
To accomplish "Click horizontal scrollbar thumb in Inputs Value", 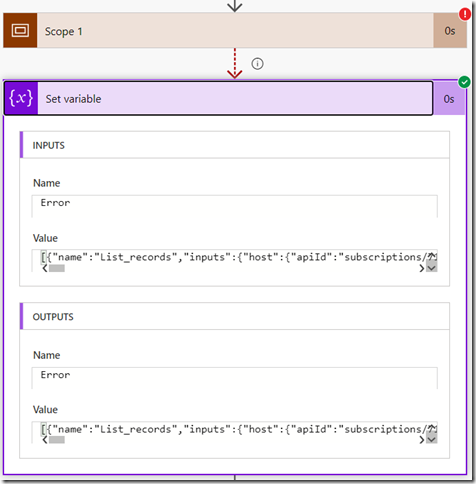I will coord(57,268).
